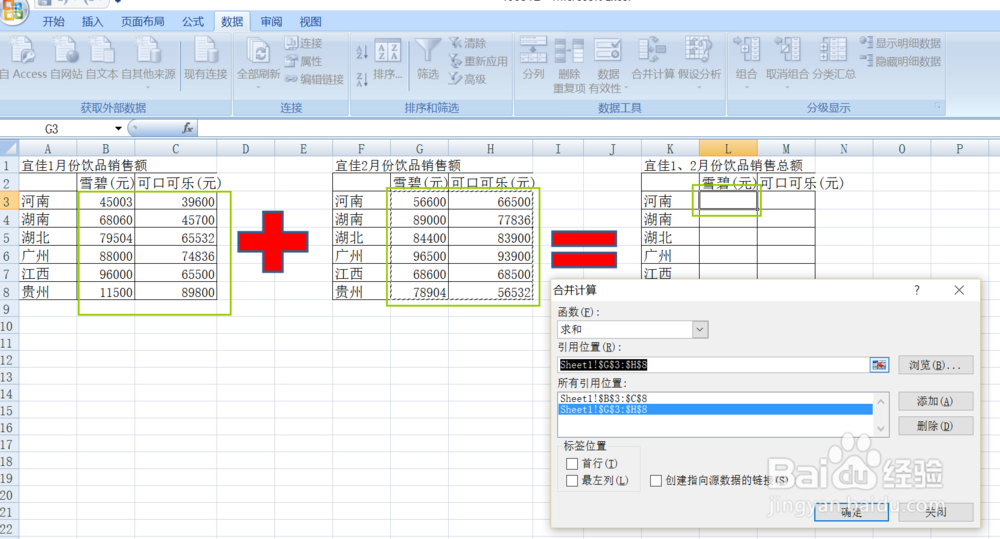Select reference Sheet1!$G$3:$H$8 in list
Screen dimensions: 1000x539
coord(715,410)
